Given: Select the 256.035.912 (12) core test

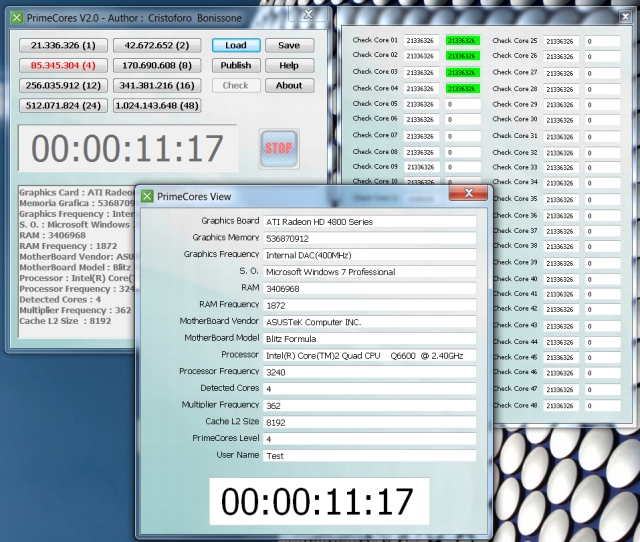Looking at the screenshot, I should (x=63, y=85).
